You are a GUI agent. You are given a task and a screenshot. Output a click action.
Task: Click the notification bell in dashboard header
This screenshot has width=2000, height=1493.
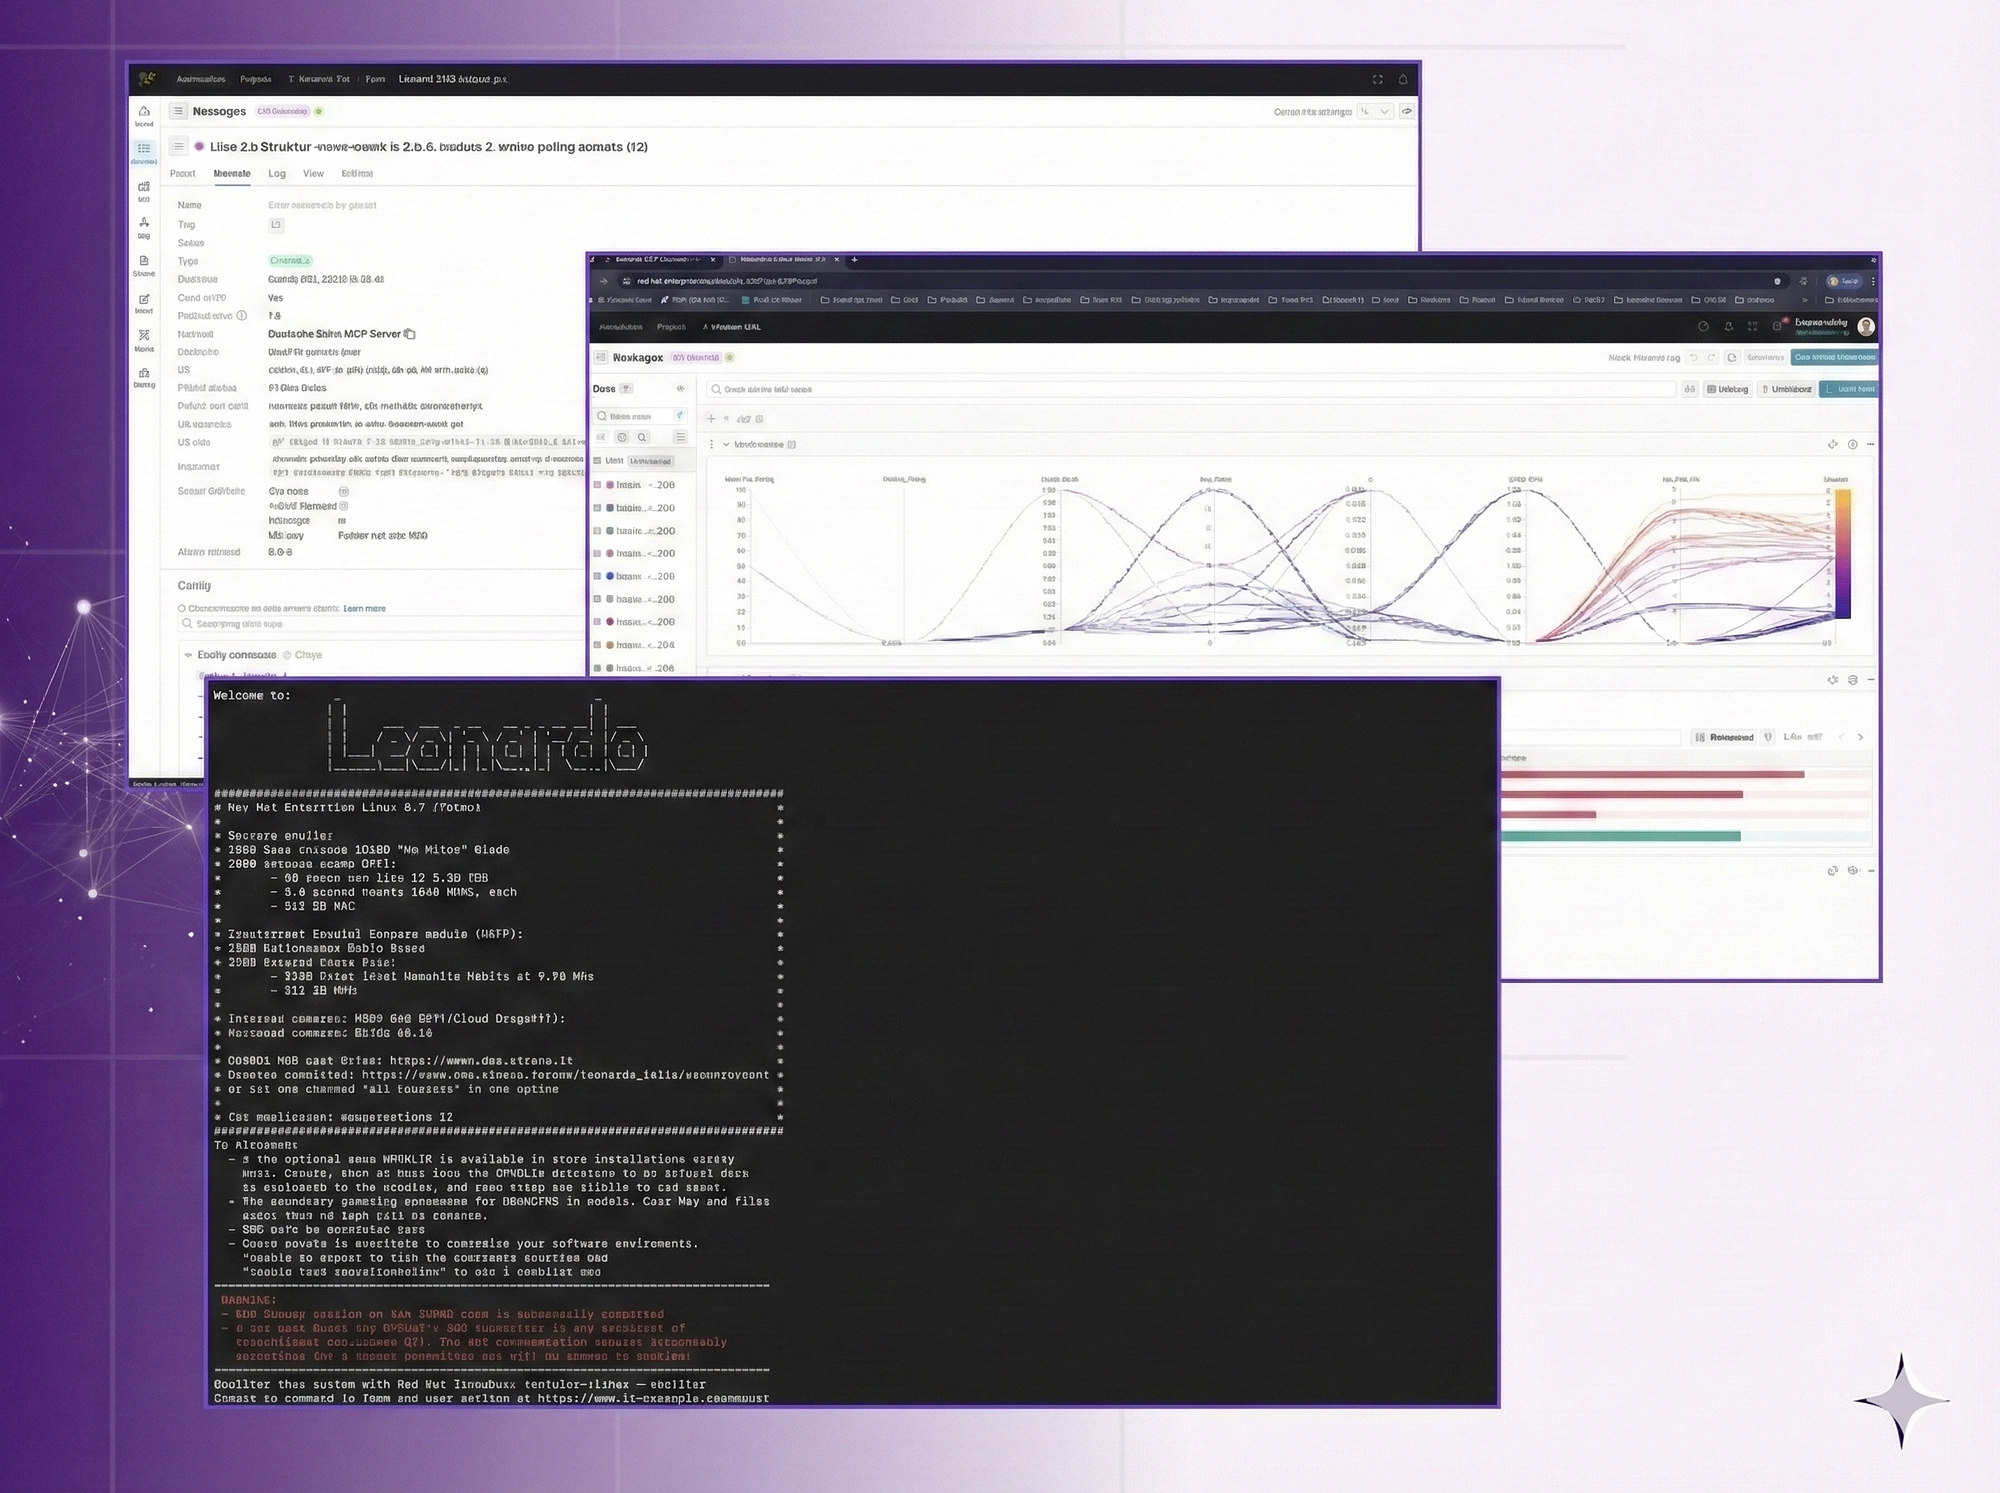(x=1728, y=327)
